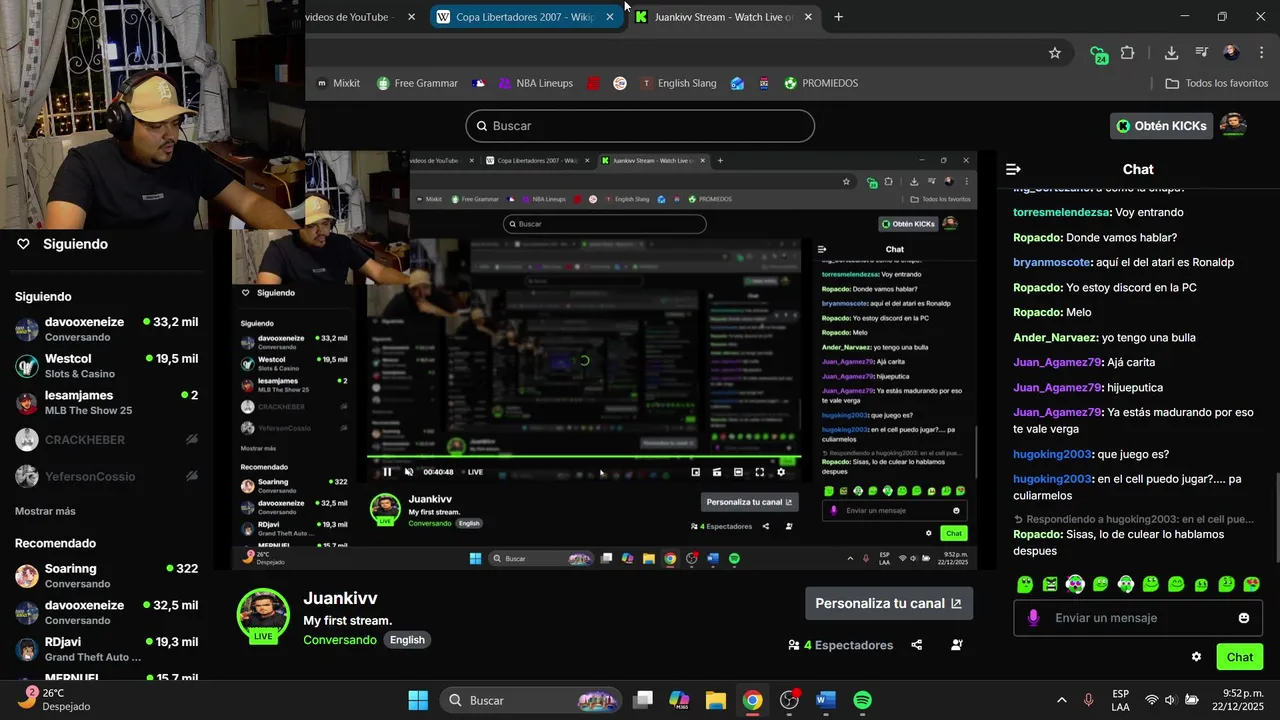Click the add user icon near Espectadores

tap(957, 645)
